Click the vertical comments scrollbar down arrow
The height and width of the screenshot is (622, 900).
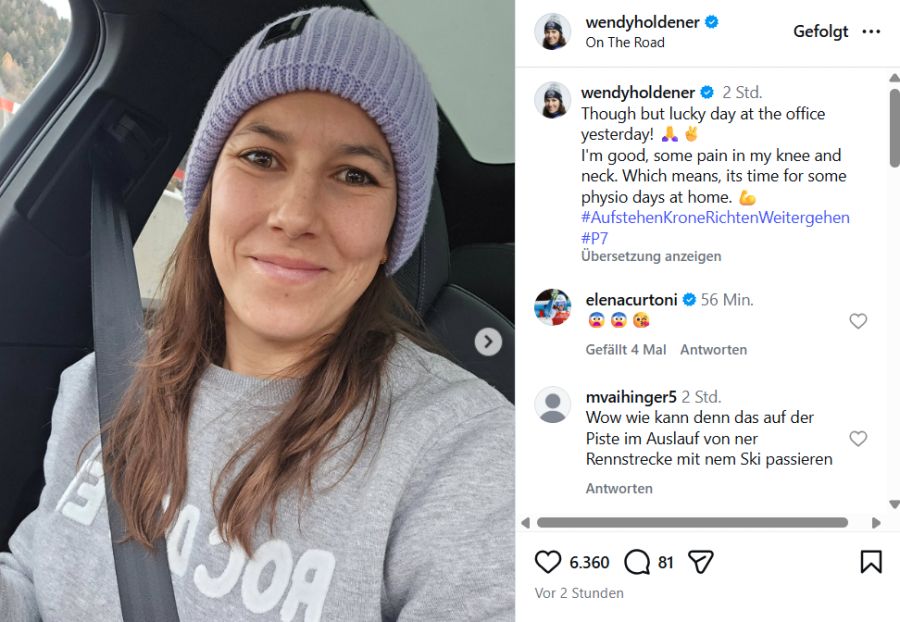[x=894, y=504]
